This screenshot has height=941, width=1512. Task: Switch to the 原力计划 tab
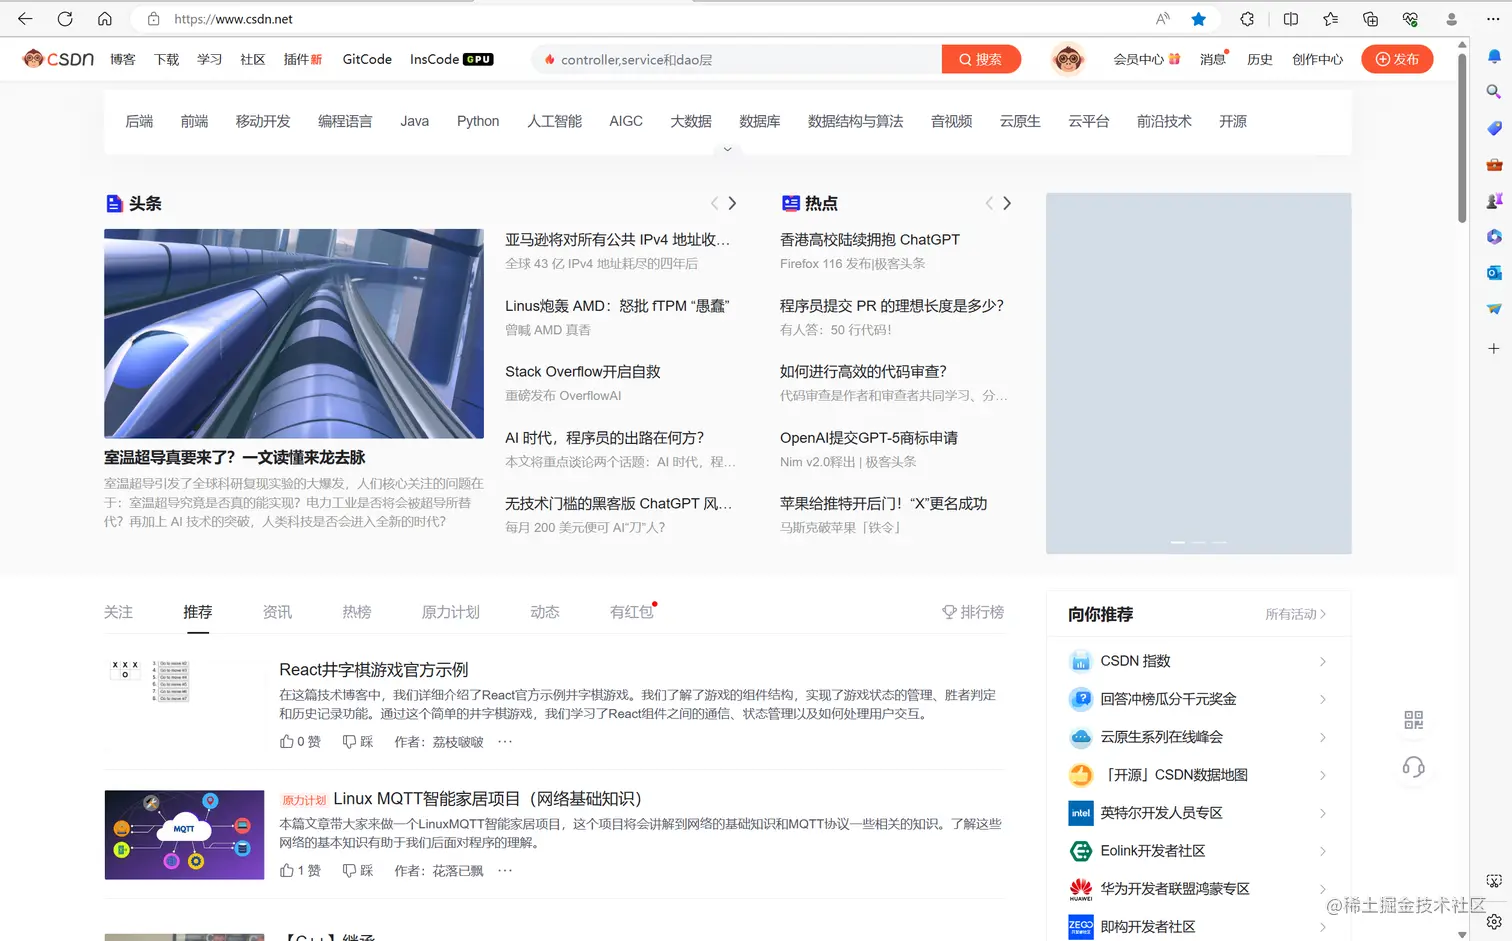(450, 612)
